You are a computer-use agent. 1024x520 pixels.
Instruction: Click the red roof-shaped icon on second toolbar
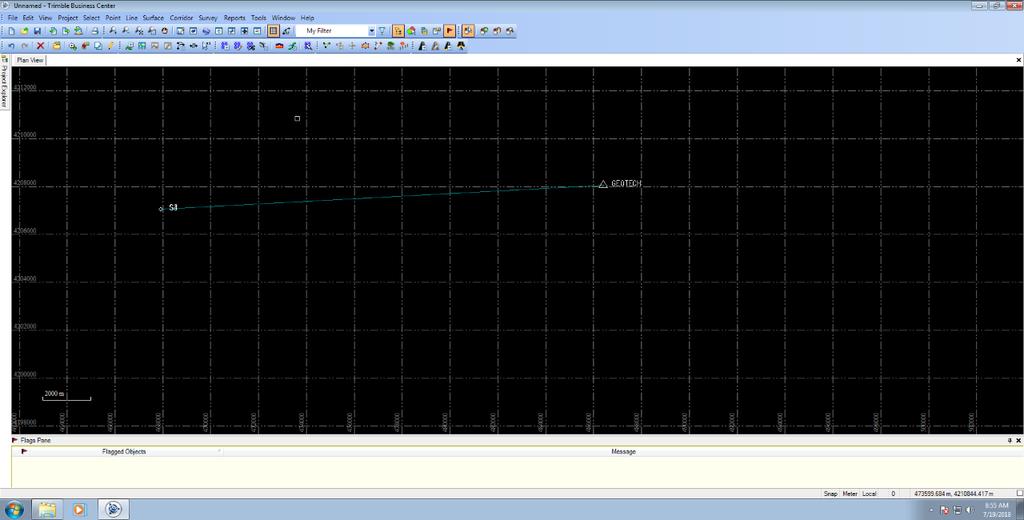pos(280,46)
